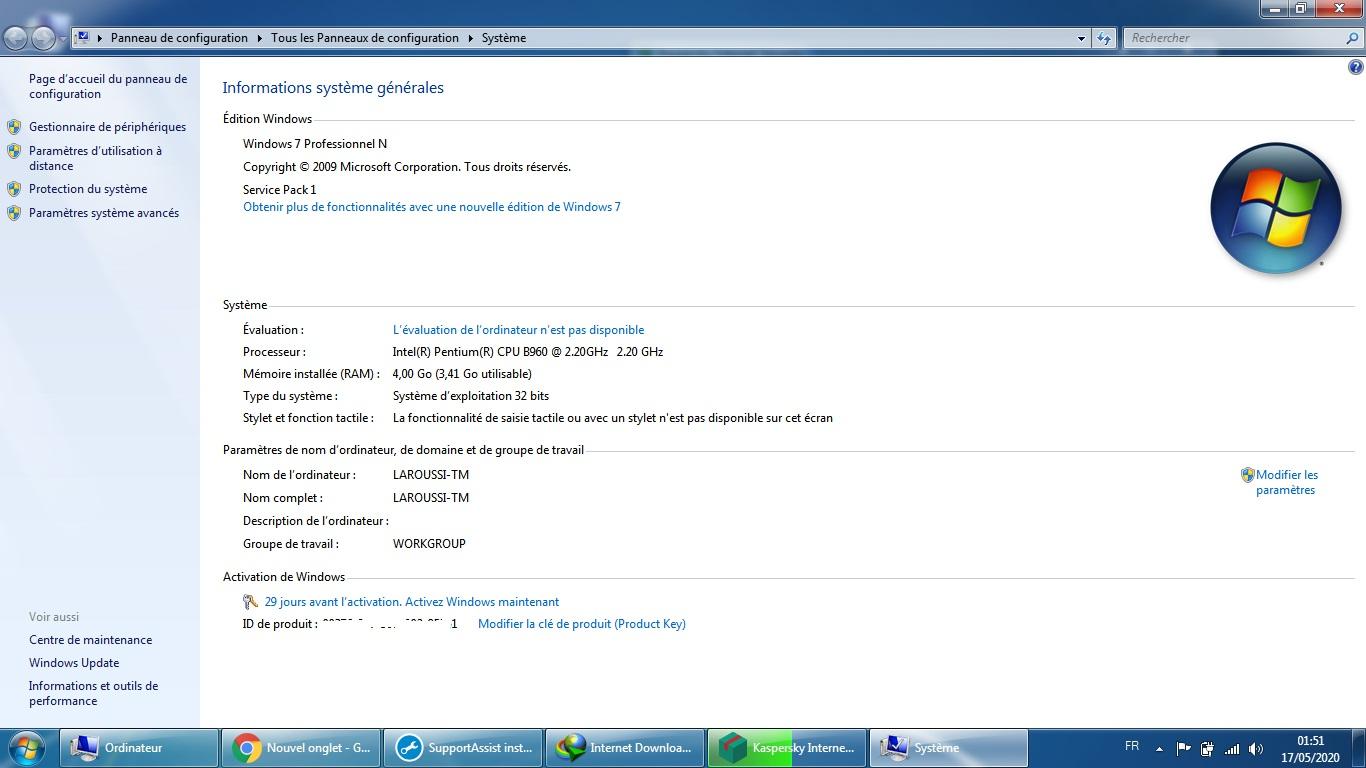Switch to Kaspersky Internet taskbar button
This screenshot has height=768, width=1366.
pyautogui.click(x=787, y=747)
